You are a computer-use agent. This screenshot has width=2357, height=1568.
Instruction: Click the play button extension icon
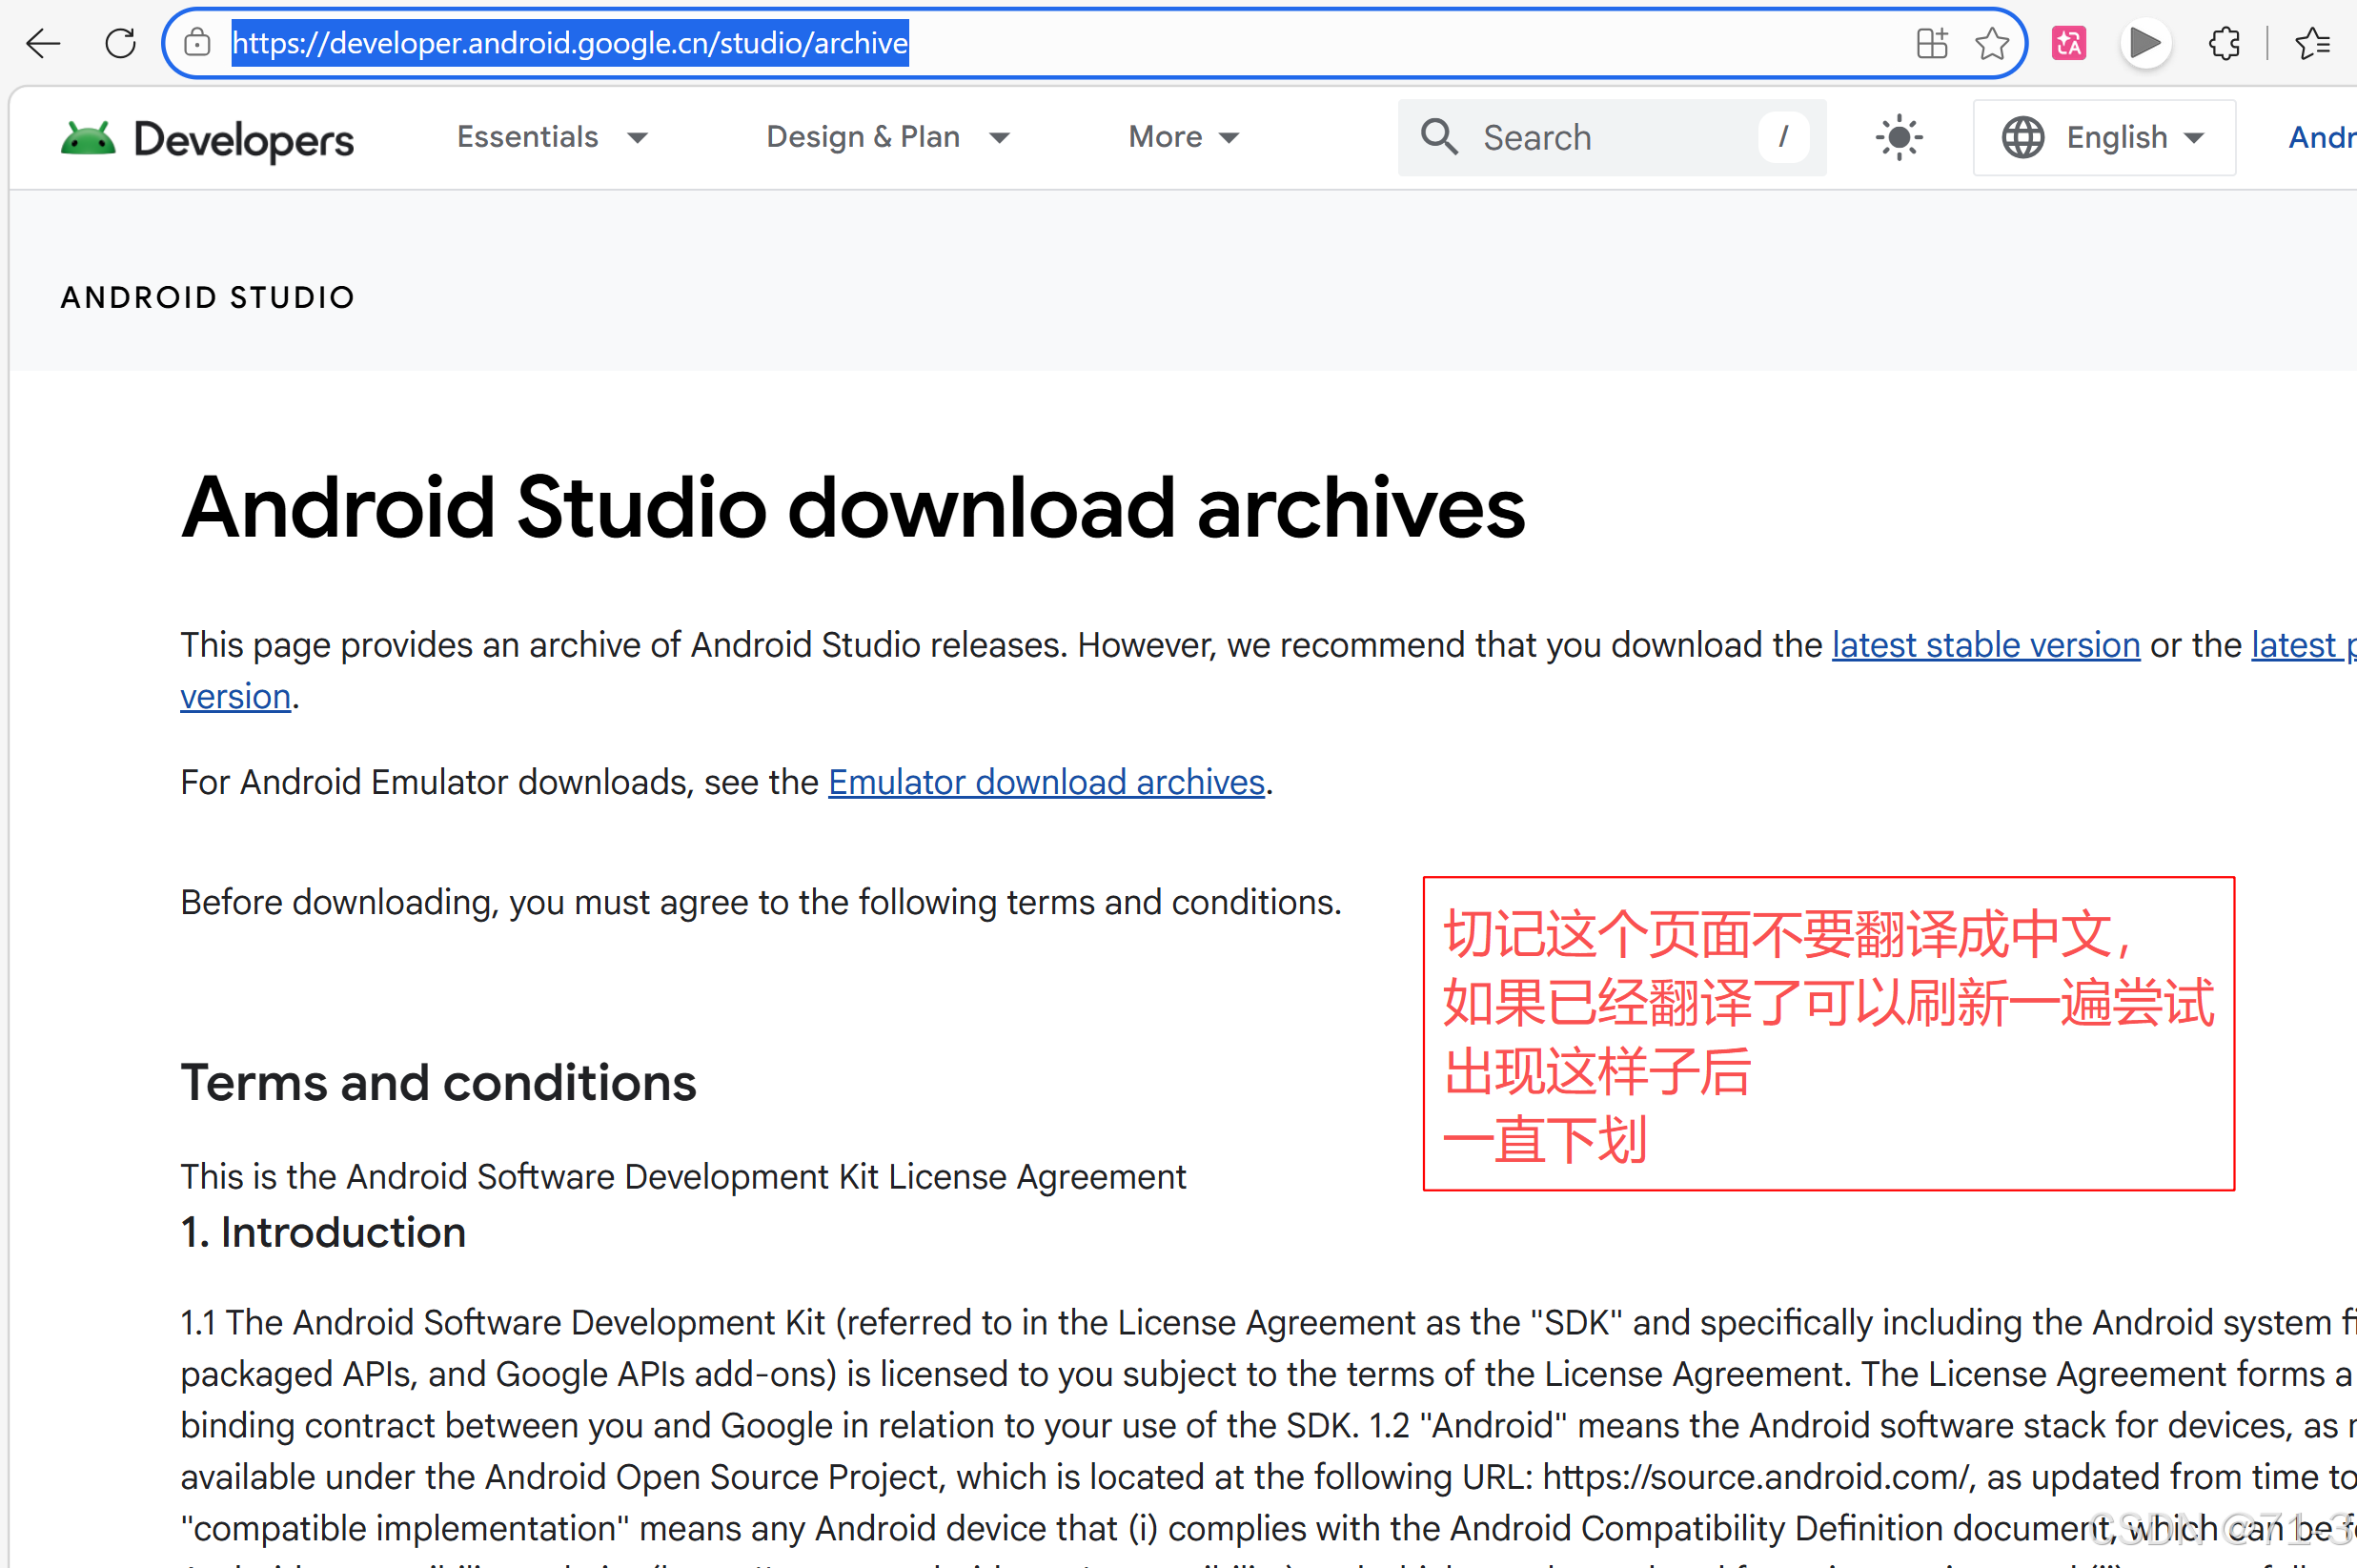click(2144, 43)
